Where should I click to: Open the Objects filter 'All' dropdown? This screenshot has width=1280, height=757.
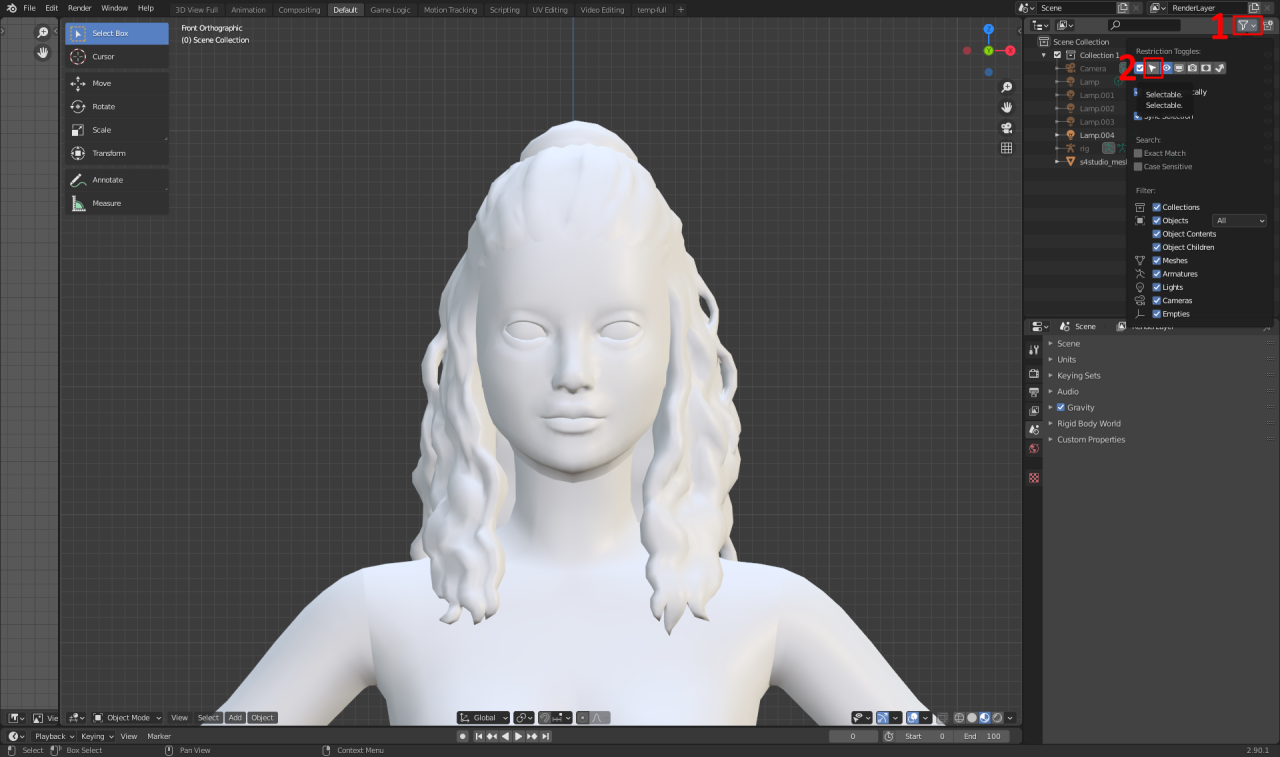(x=1240, y=220)
